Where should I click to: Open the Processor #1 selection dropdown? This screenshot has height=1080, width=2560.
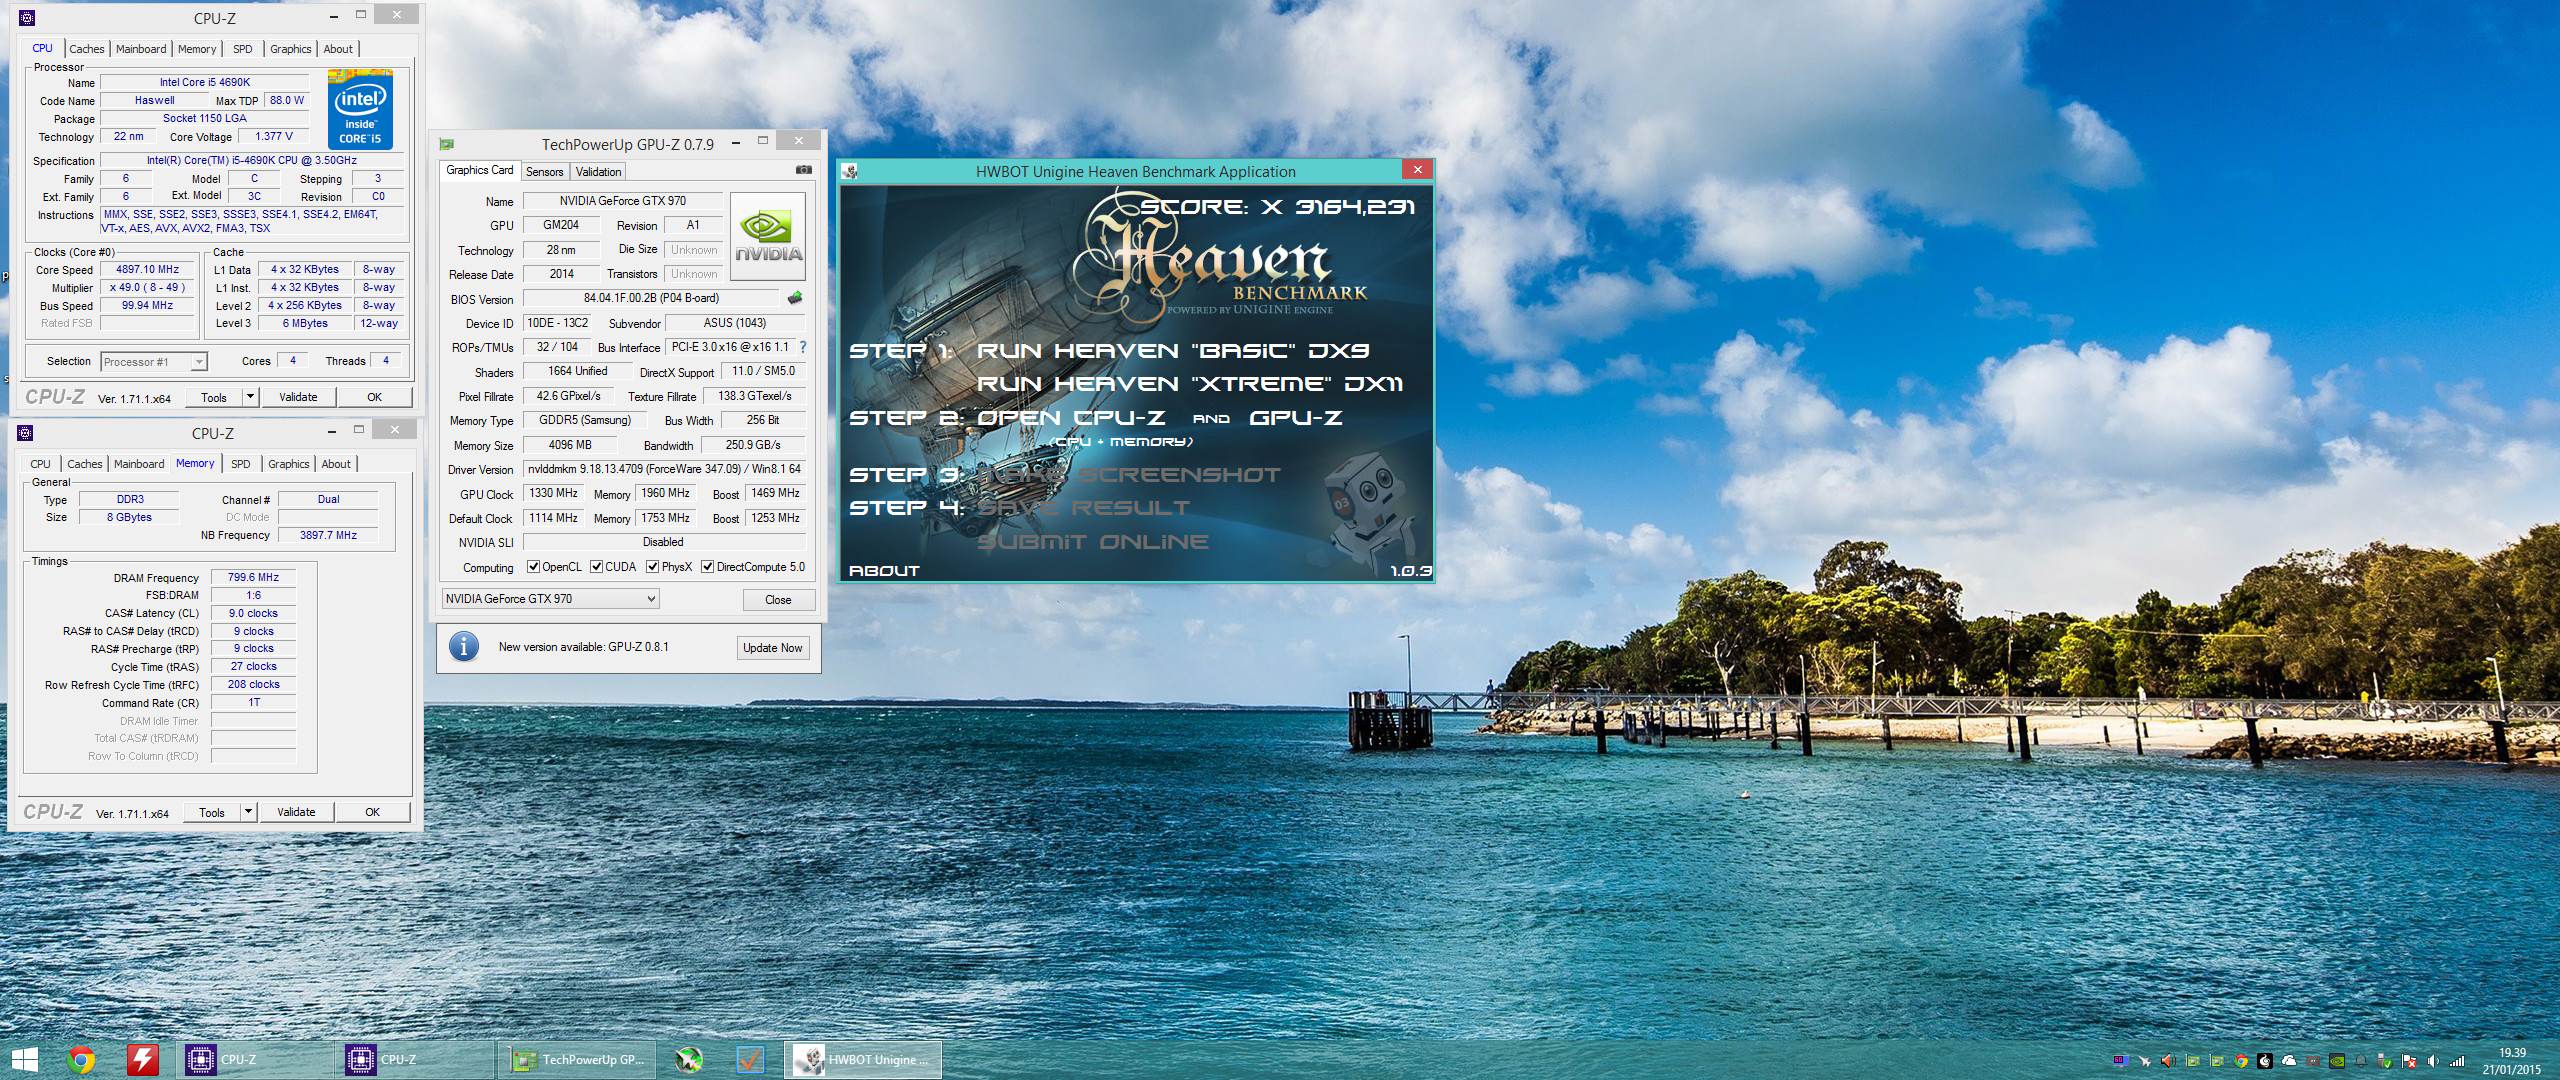[x=153, y=362]
